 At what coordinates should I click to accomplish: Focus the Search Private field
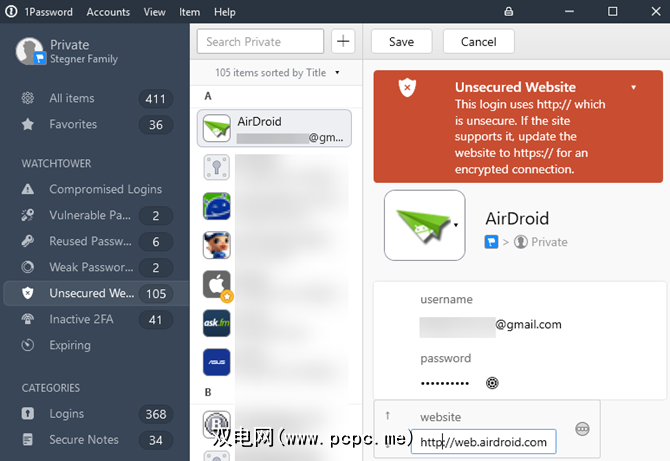click(260, 41)
